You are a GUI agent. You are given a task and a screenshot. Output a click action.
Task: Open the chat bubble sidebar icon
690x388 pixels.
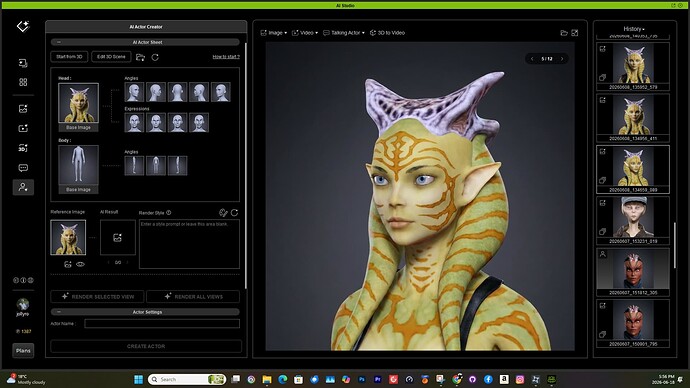23,168
